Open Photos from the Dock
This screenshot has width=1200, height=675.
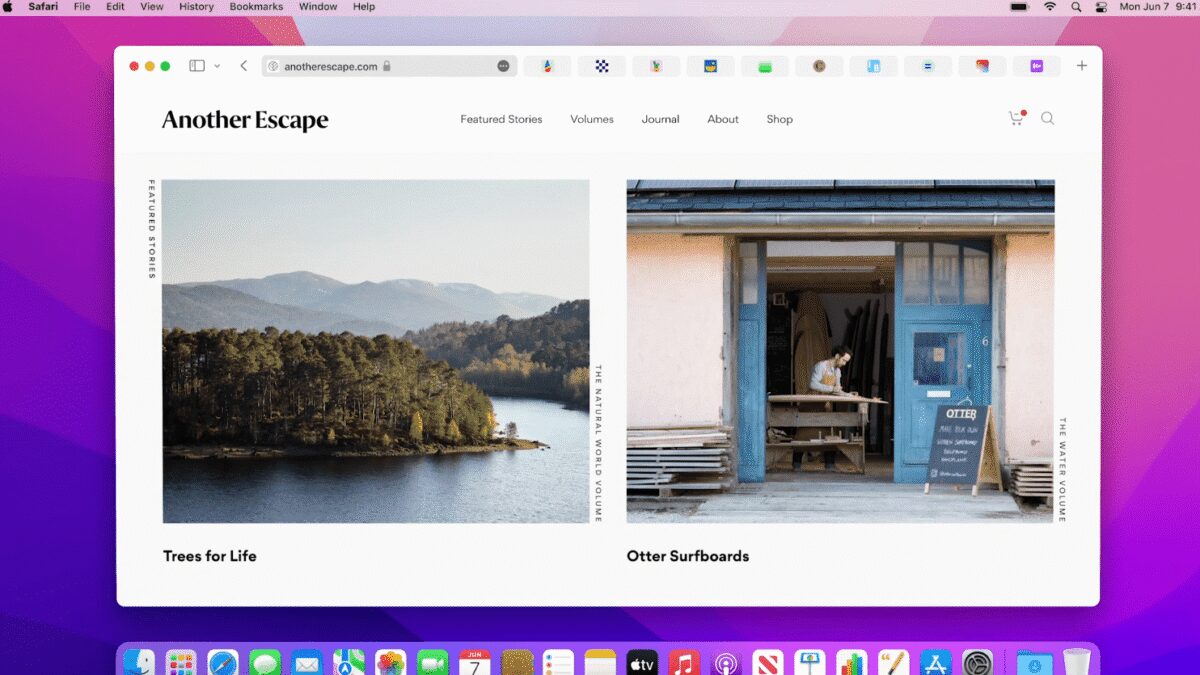pyautogui.click(x=390, y=661)
